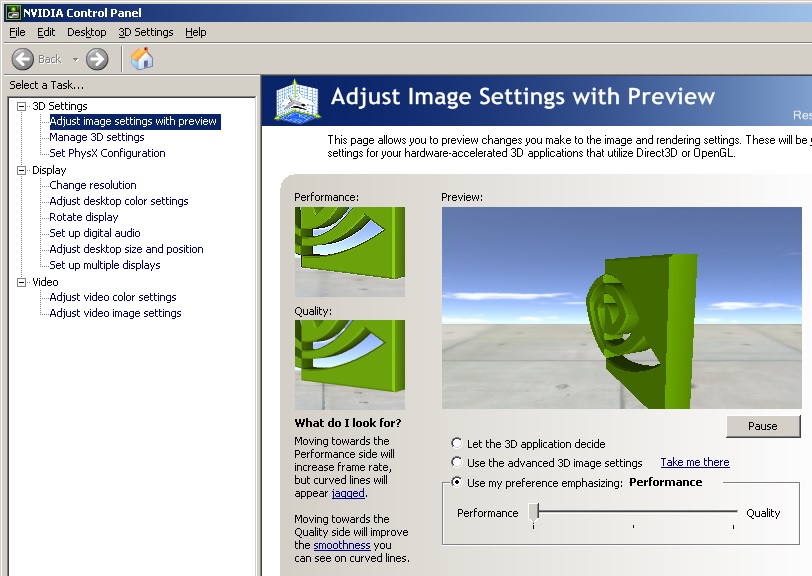Open Change resolution task

[x=93, y=185]
